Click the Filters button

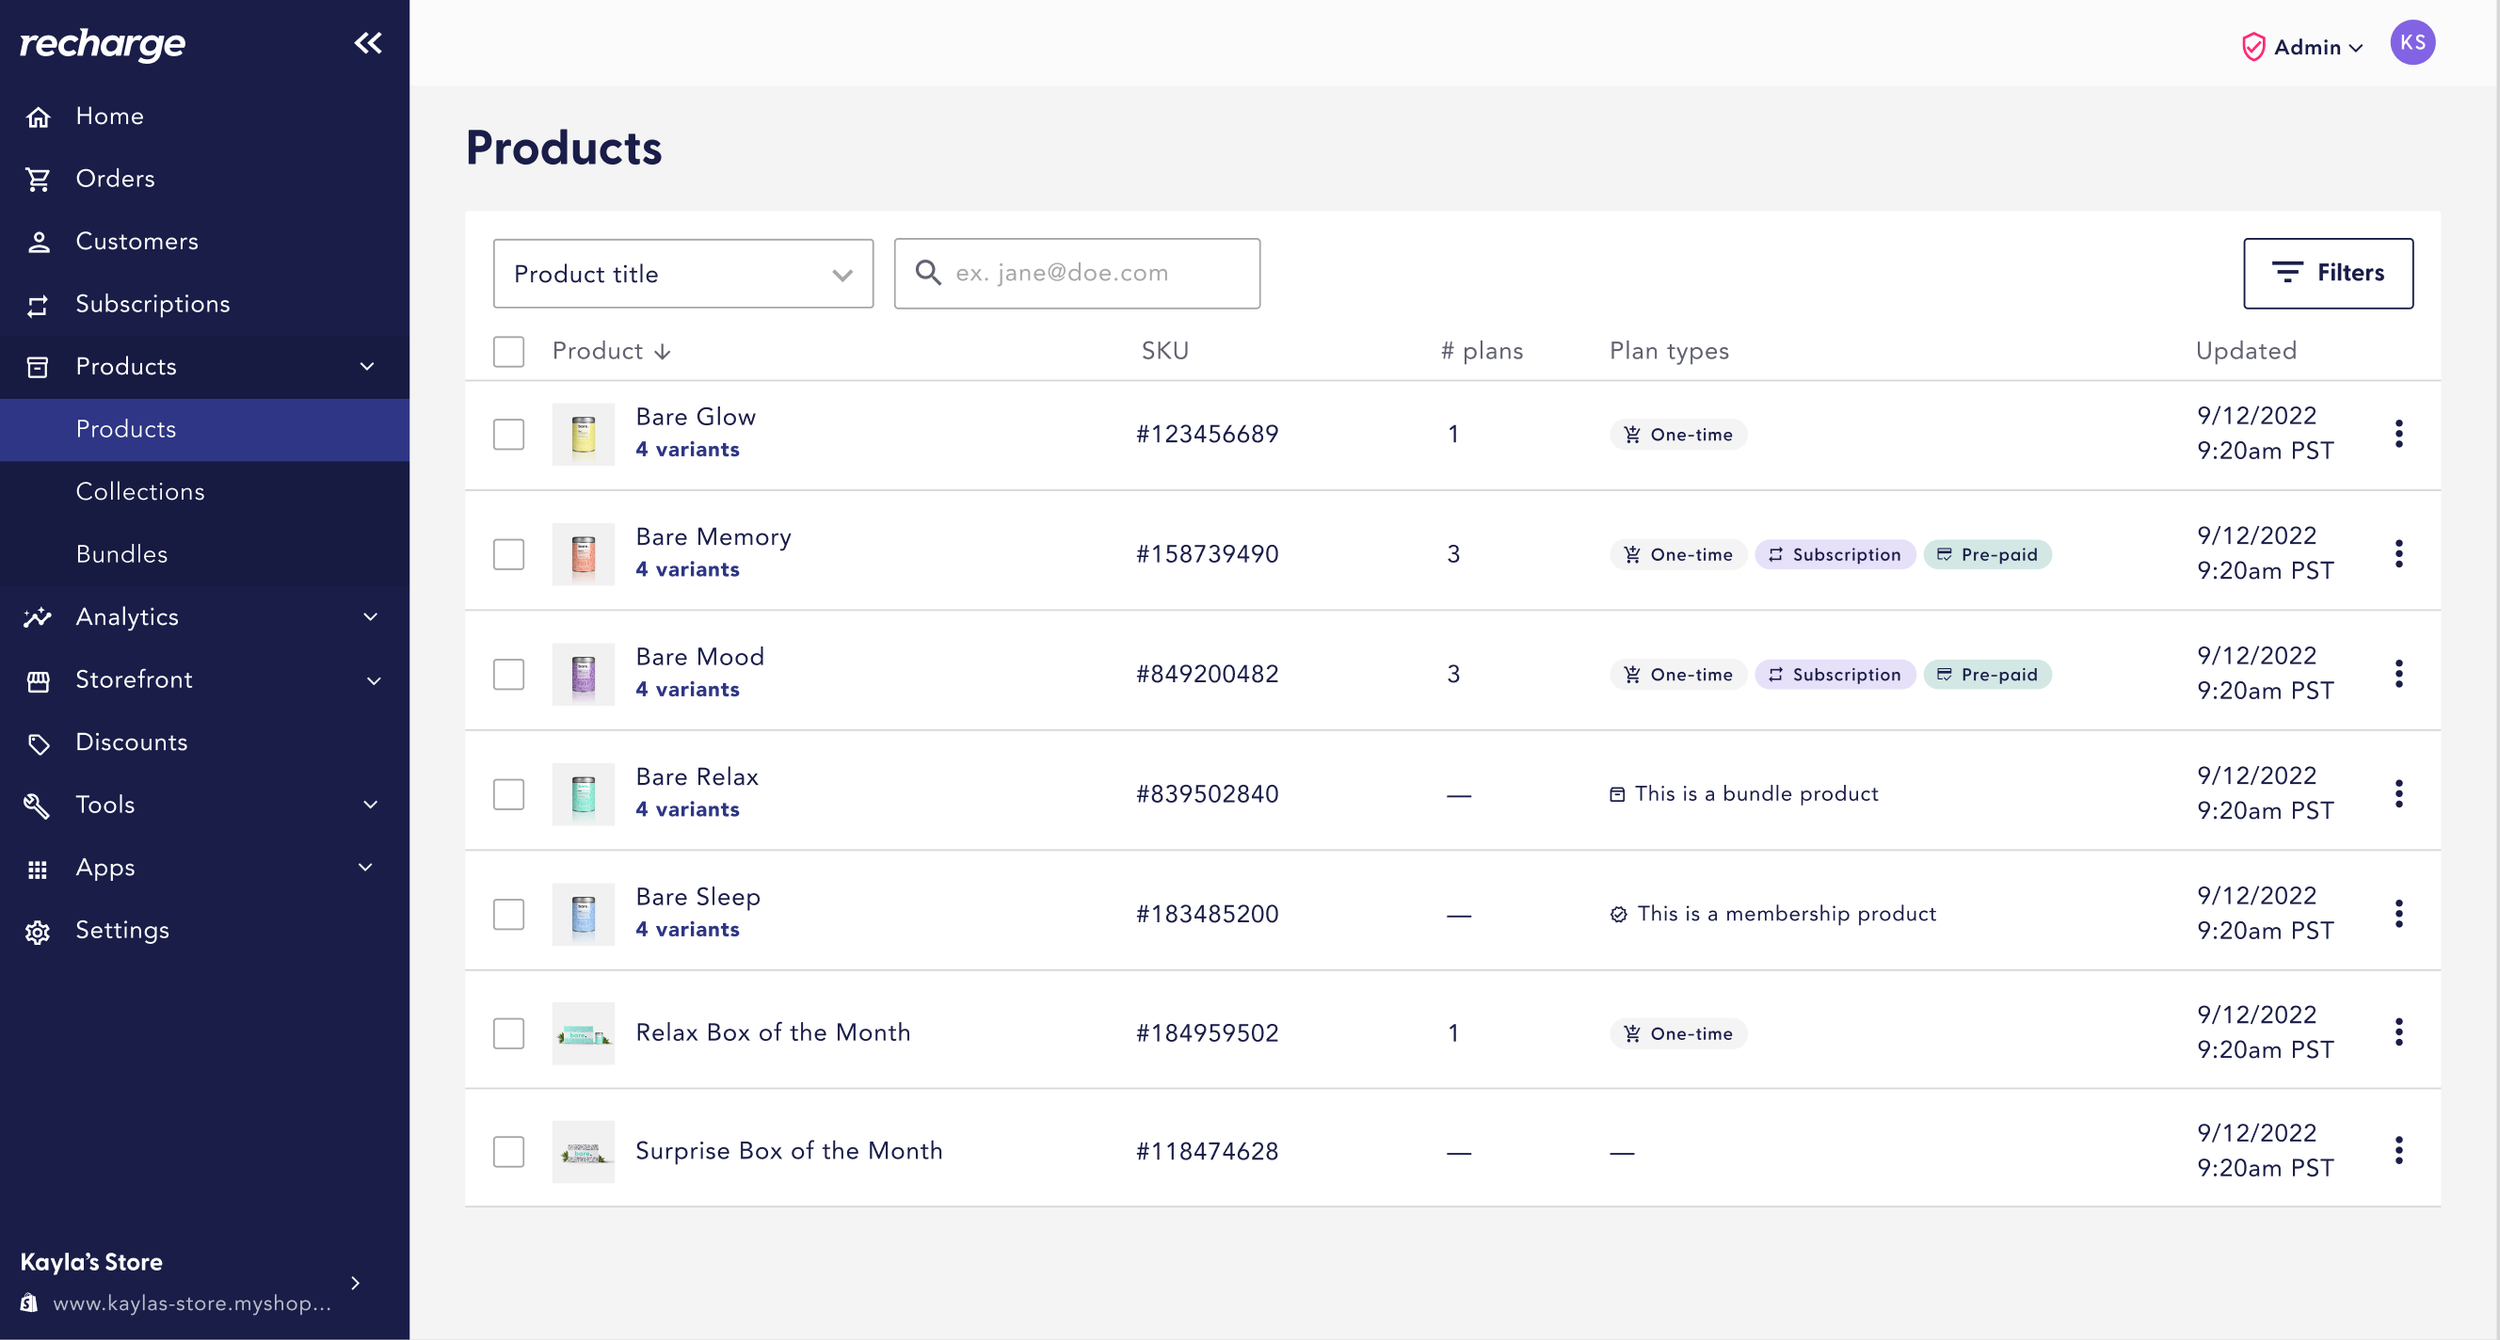pyautogui.click(x=2327, y=273)
